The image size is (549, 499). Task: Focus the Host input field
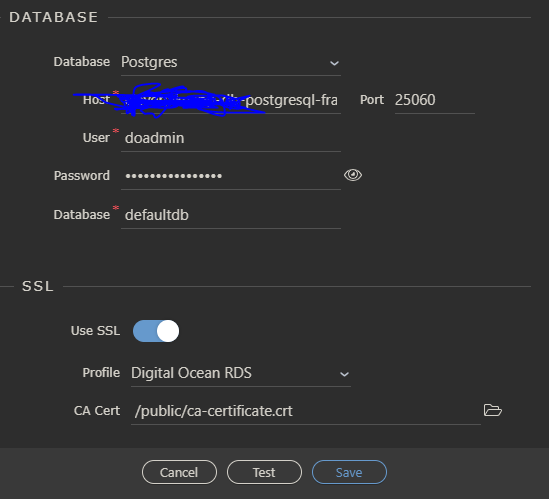pyautogui.click(x=231, y=101)
